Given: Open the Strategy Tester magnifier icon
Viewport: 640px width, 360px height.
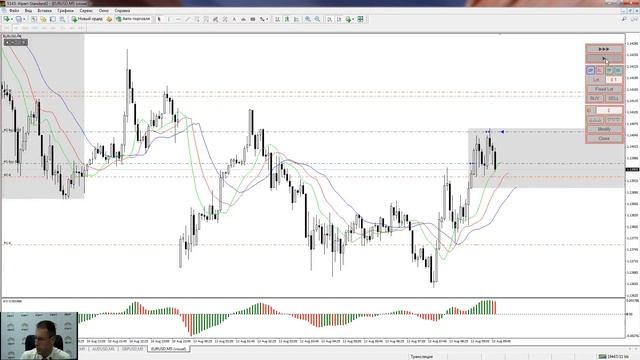Looking at the screenshot, I should 62,19.
